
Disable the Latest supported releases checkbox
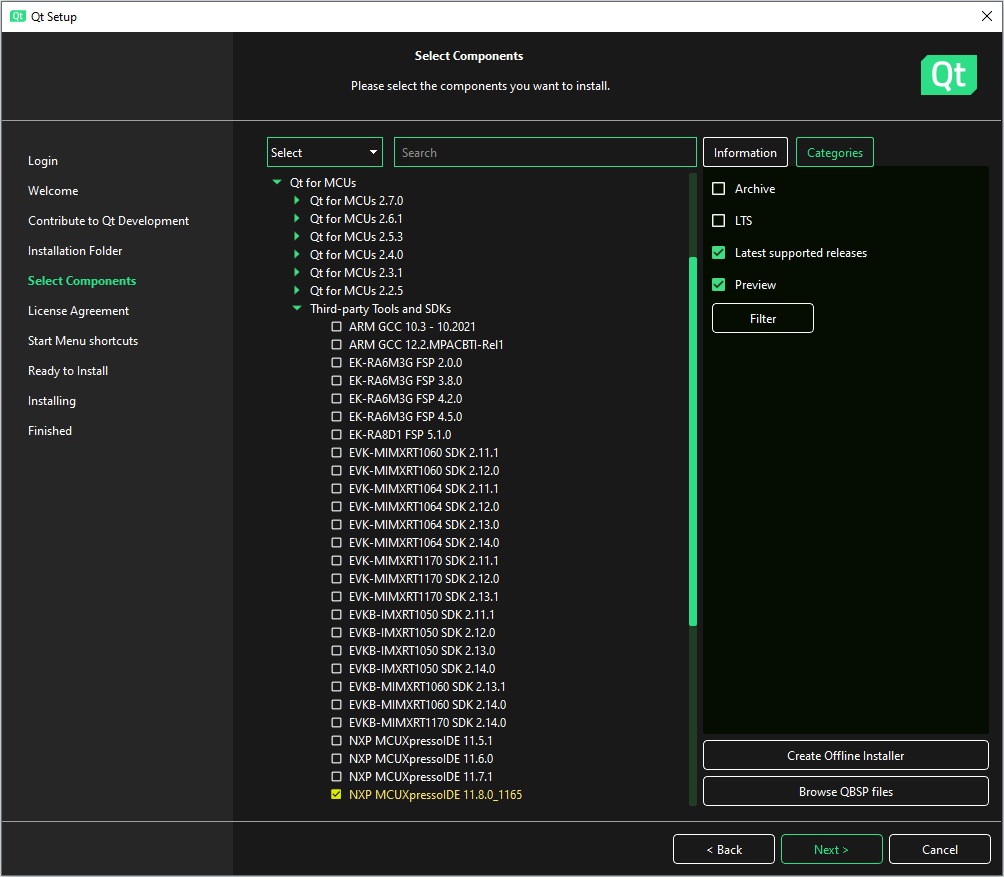[718, 252]
